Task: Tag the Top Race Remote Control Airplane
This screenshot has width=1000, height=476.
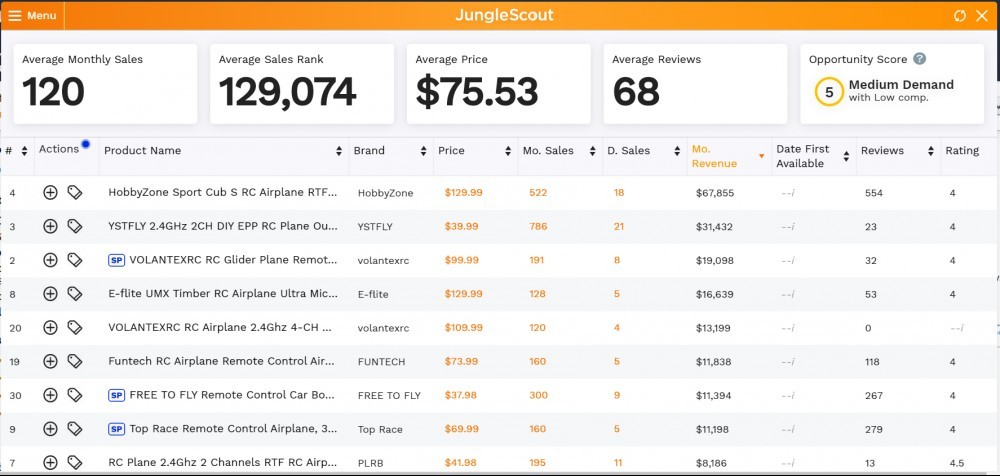Action: (75, 429)
